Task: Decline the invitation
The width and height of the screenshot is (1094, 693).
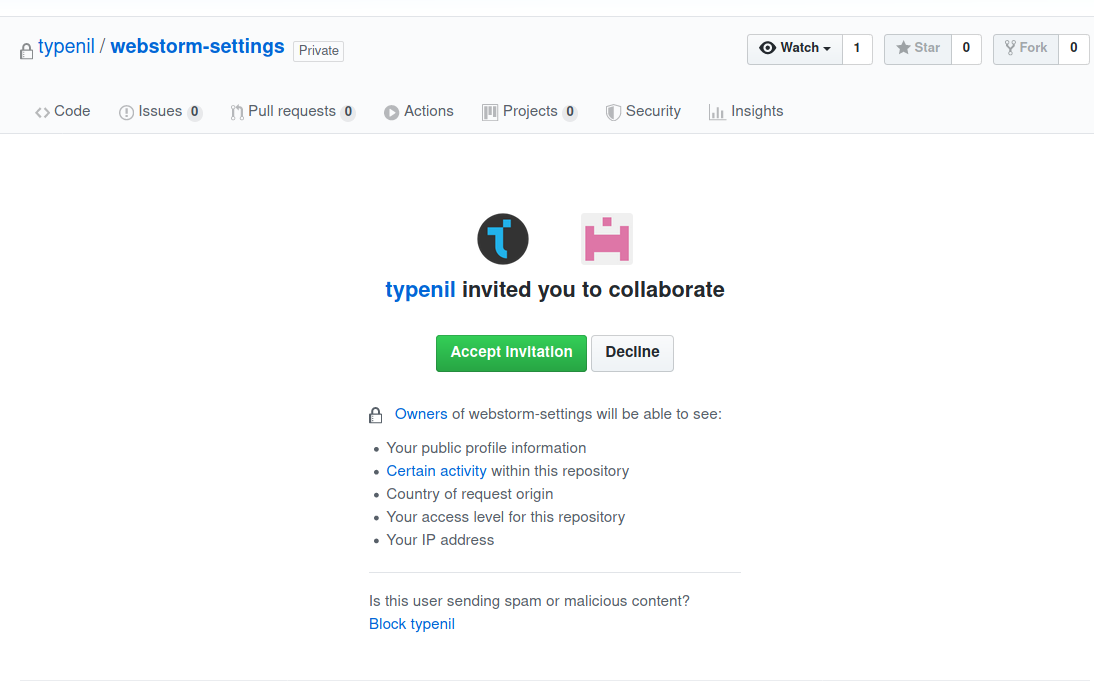Action: [x=632, y=353]
